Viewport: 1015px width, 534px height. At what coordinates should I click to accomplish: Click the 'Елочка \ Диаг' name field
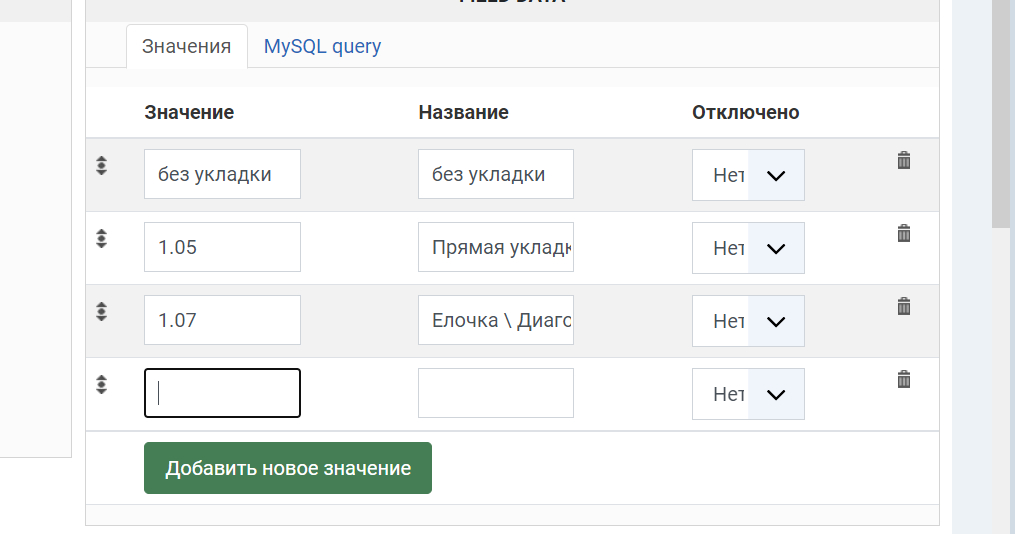click(x=496, y=320)
